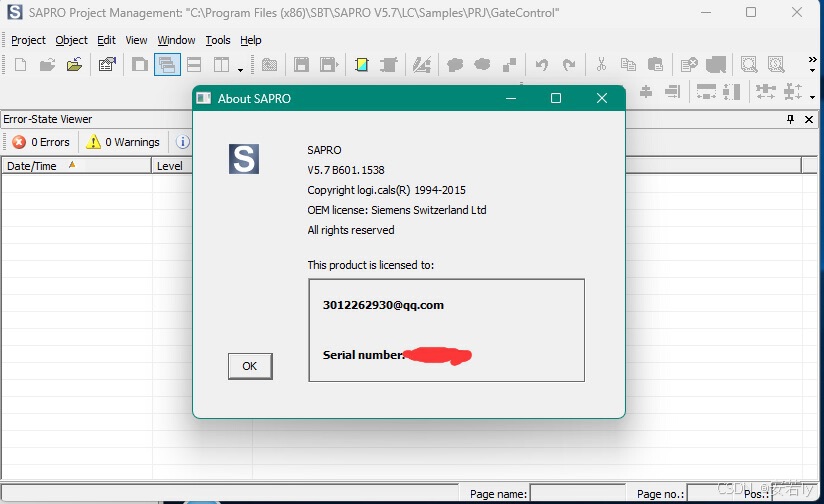Close the About SAPRO dialog

(602, 98)
